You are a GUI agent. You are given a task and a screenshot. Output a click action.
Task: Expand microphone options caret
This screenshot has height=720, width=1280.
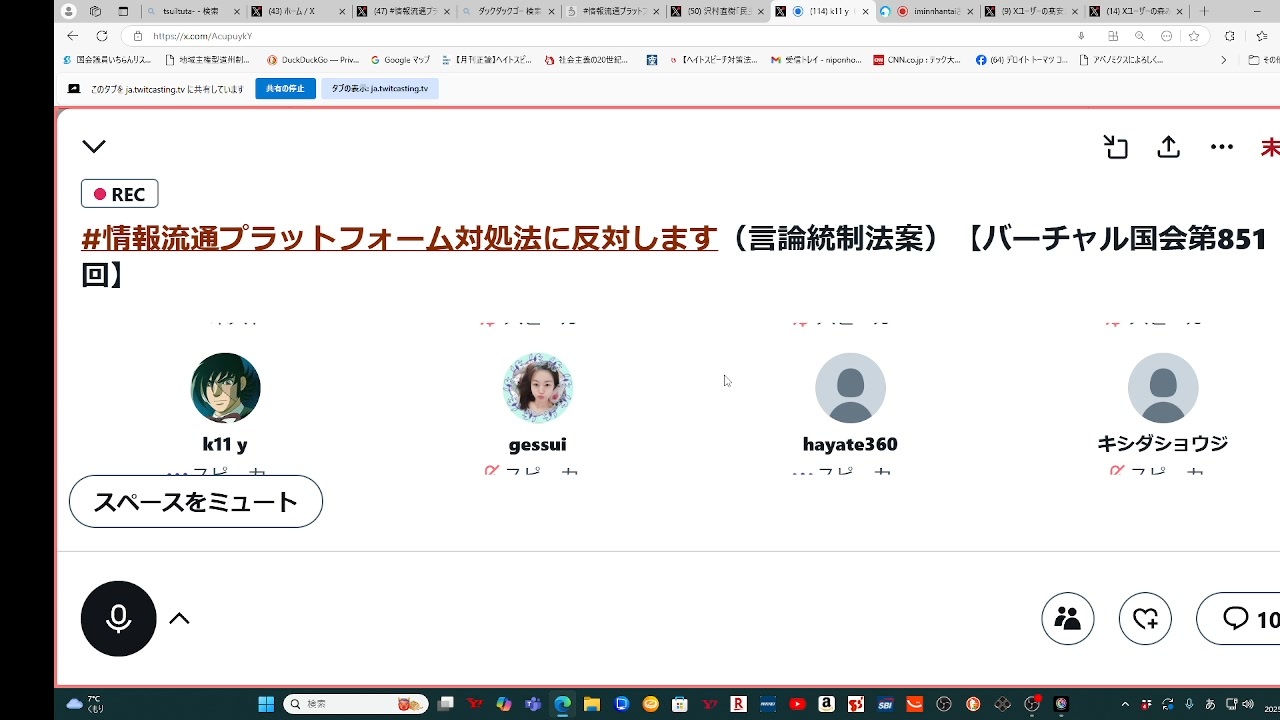179,619
